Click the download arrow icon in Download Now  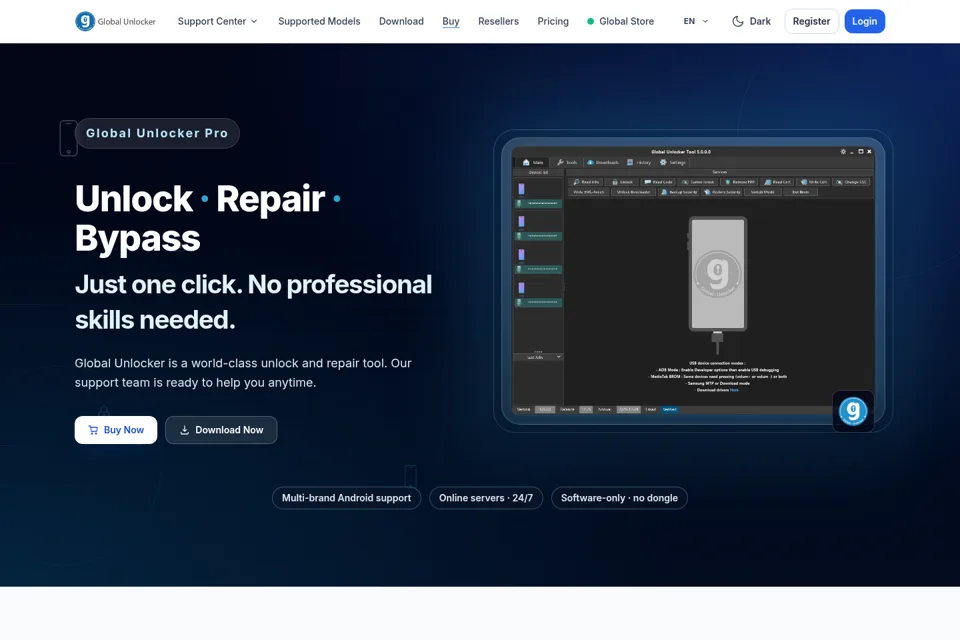[x=184, y=430]
